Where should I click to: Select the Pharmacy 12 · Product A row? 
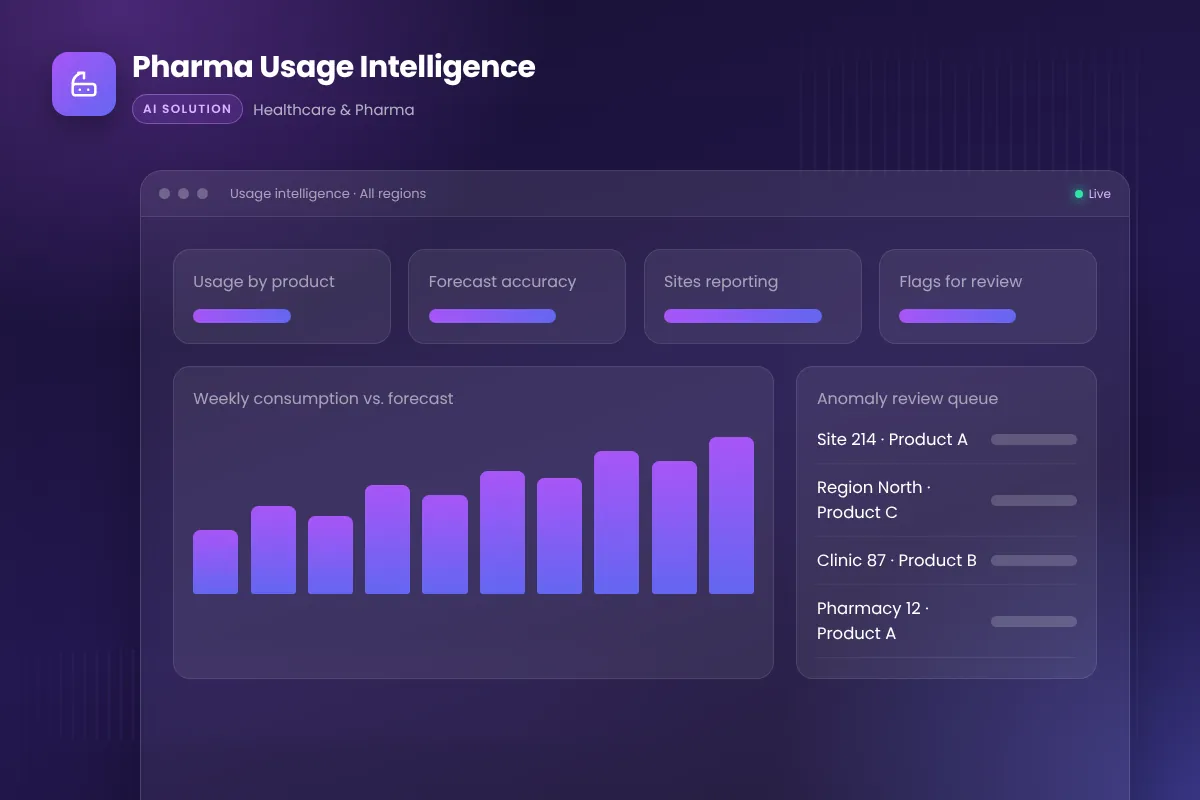tap(946, 621)
